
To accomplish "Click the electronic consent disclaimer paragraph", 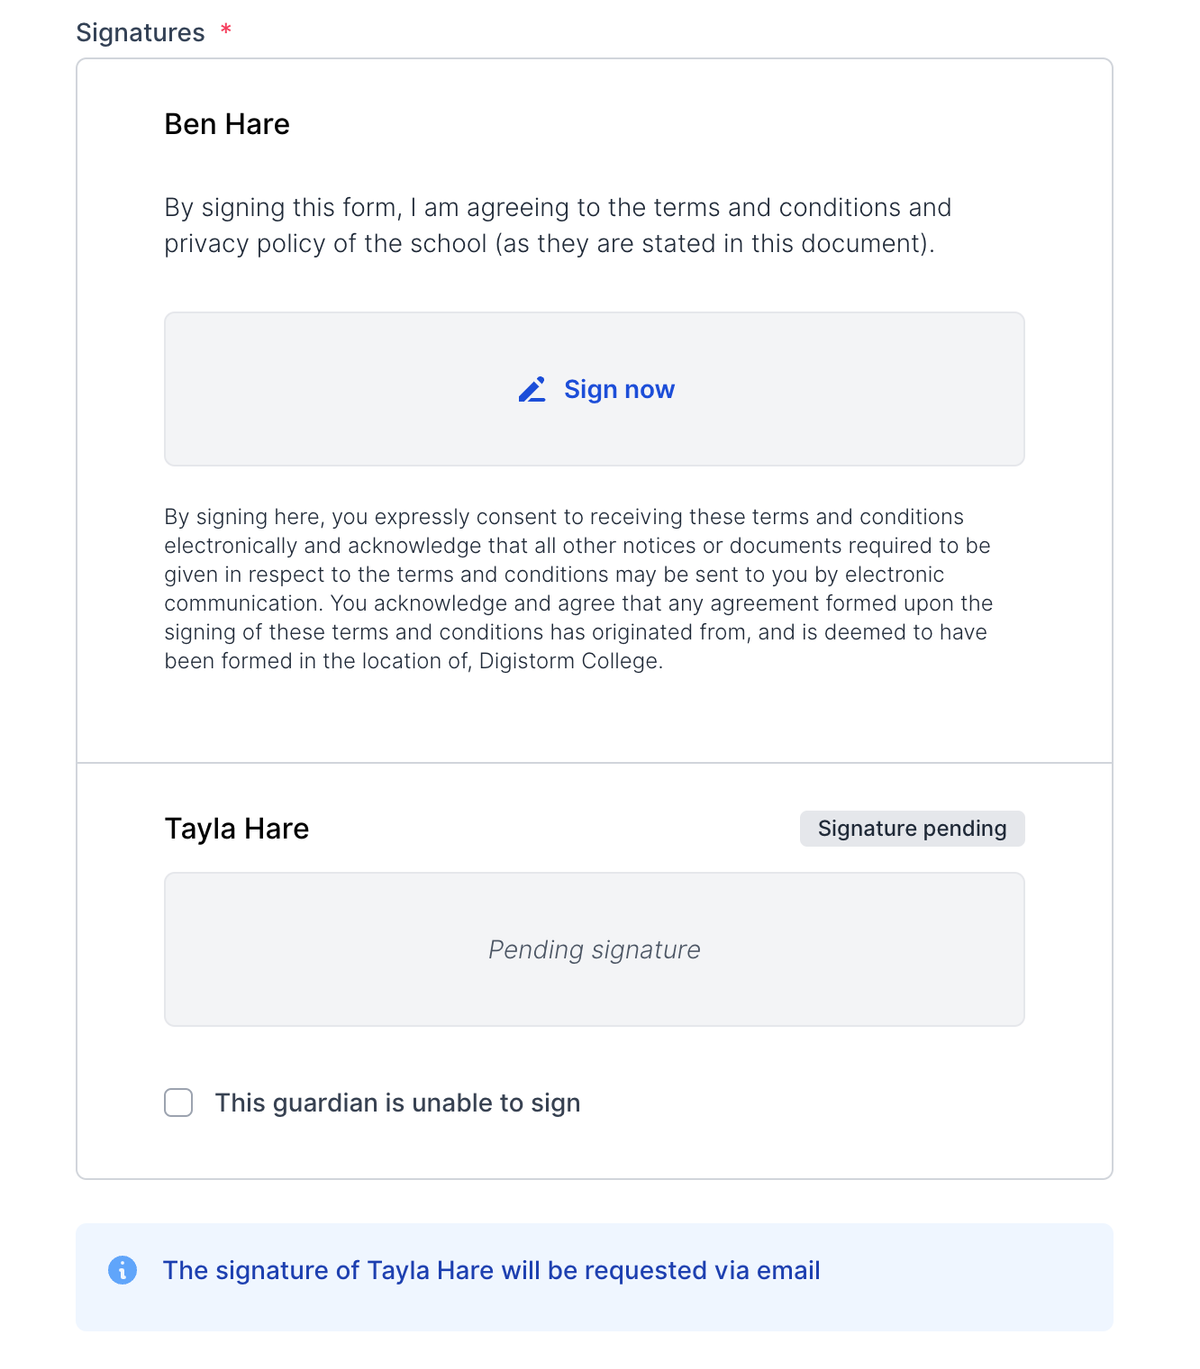I will 579,589.
